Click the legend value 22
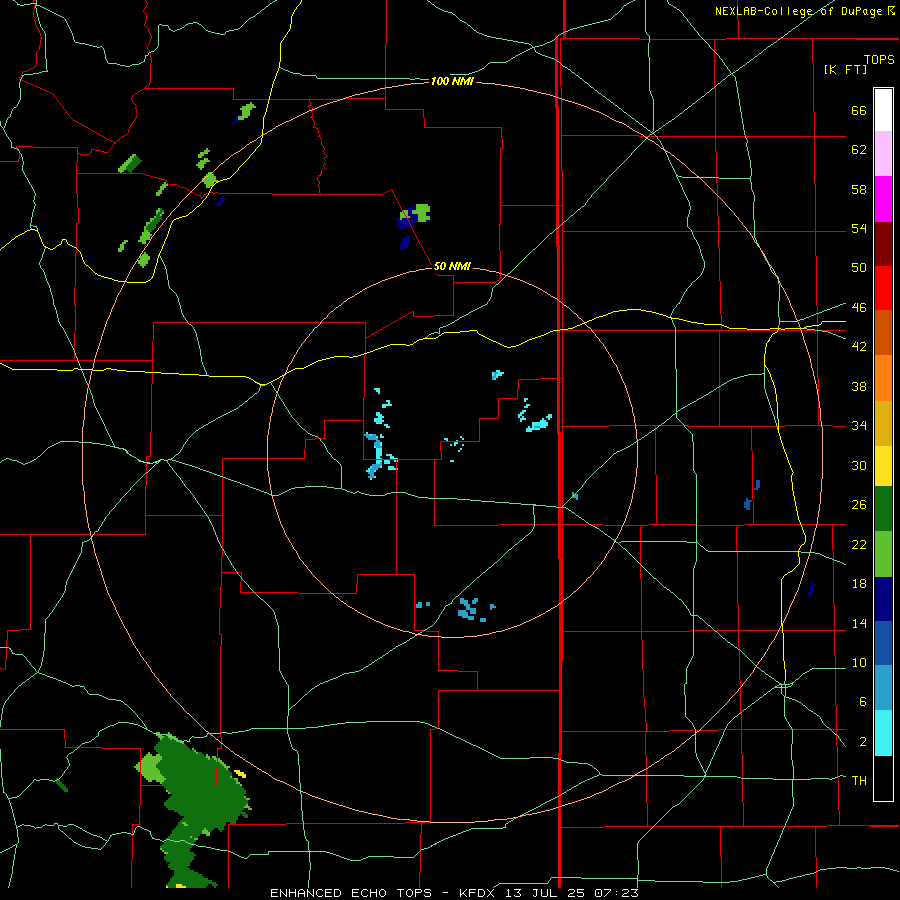The height and width of the screenshot is (900, 900). [x=859, y=544]
